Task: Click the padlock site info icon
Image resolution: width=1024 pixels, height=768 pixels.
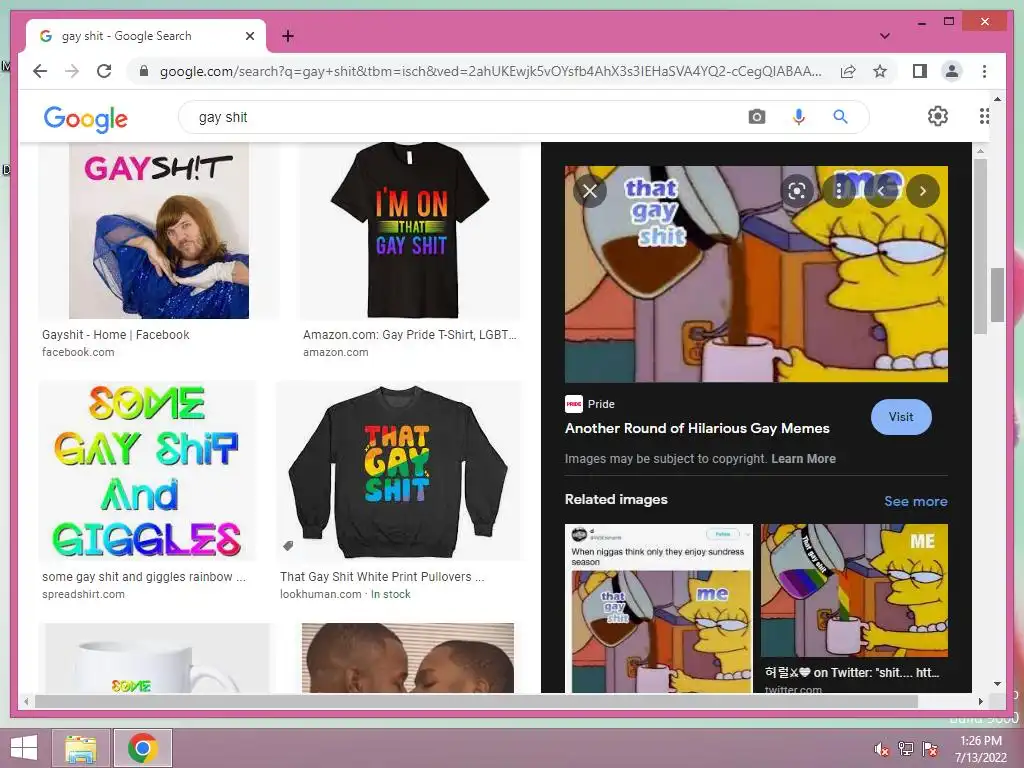Action: (x=144, y=71)
